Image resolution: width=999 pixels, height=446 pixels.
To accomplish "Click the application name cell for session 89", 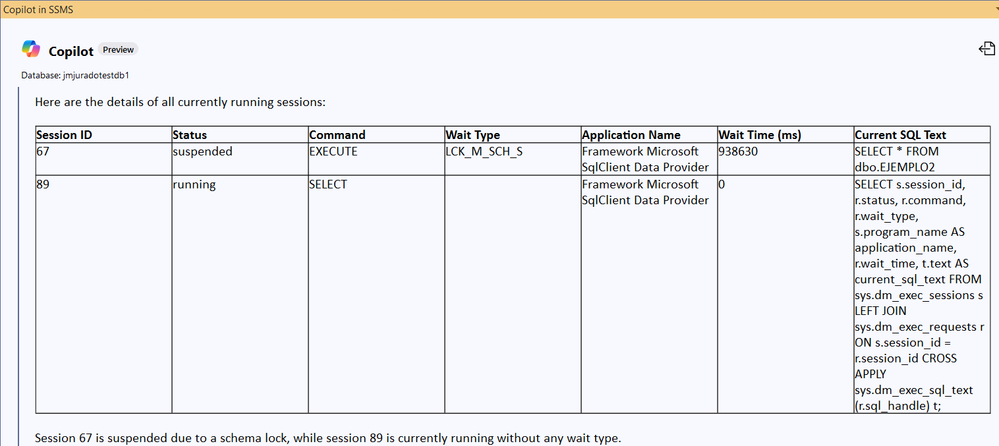I will 649,294.
